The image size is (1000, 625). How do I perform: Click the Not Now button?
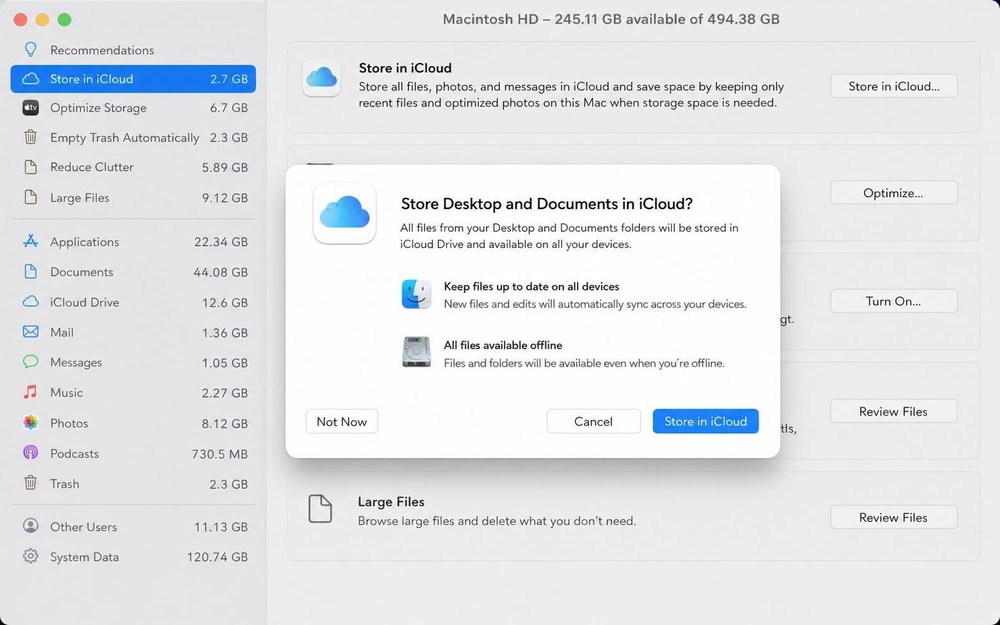tap(342, 421)
